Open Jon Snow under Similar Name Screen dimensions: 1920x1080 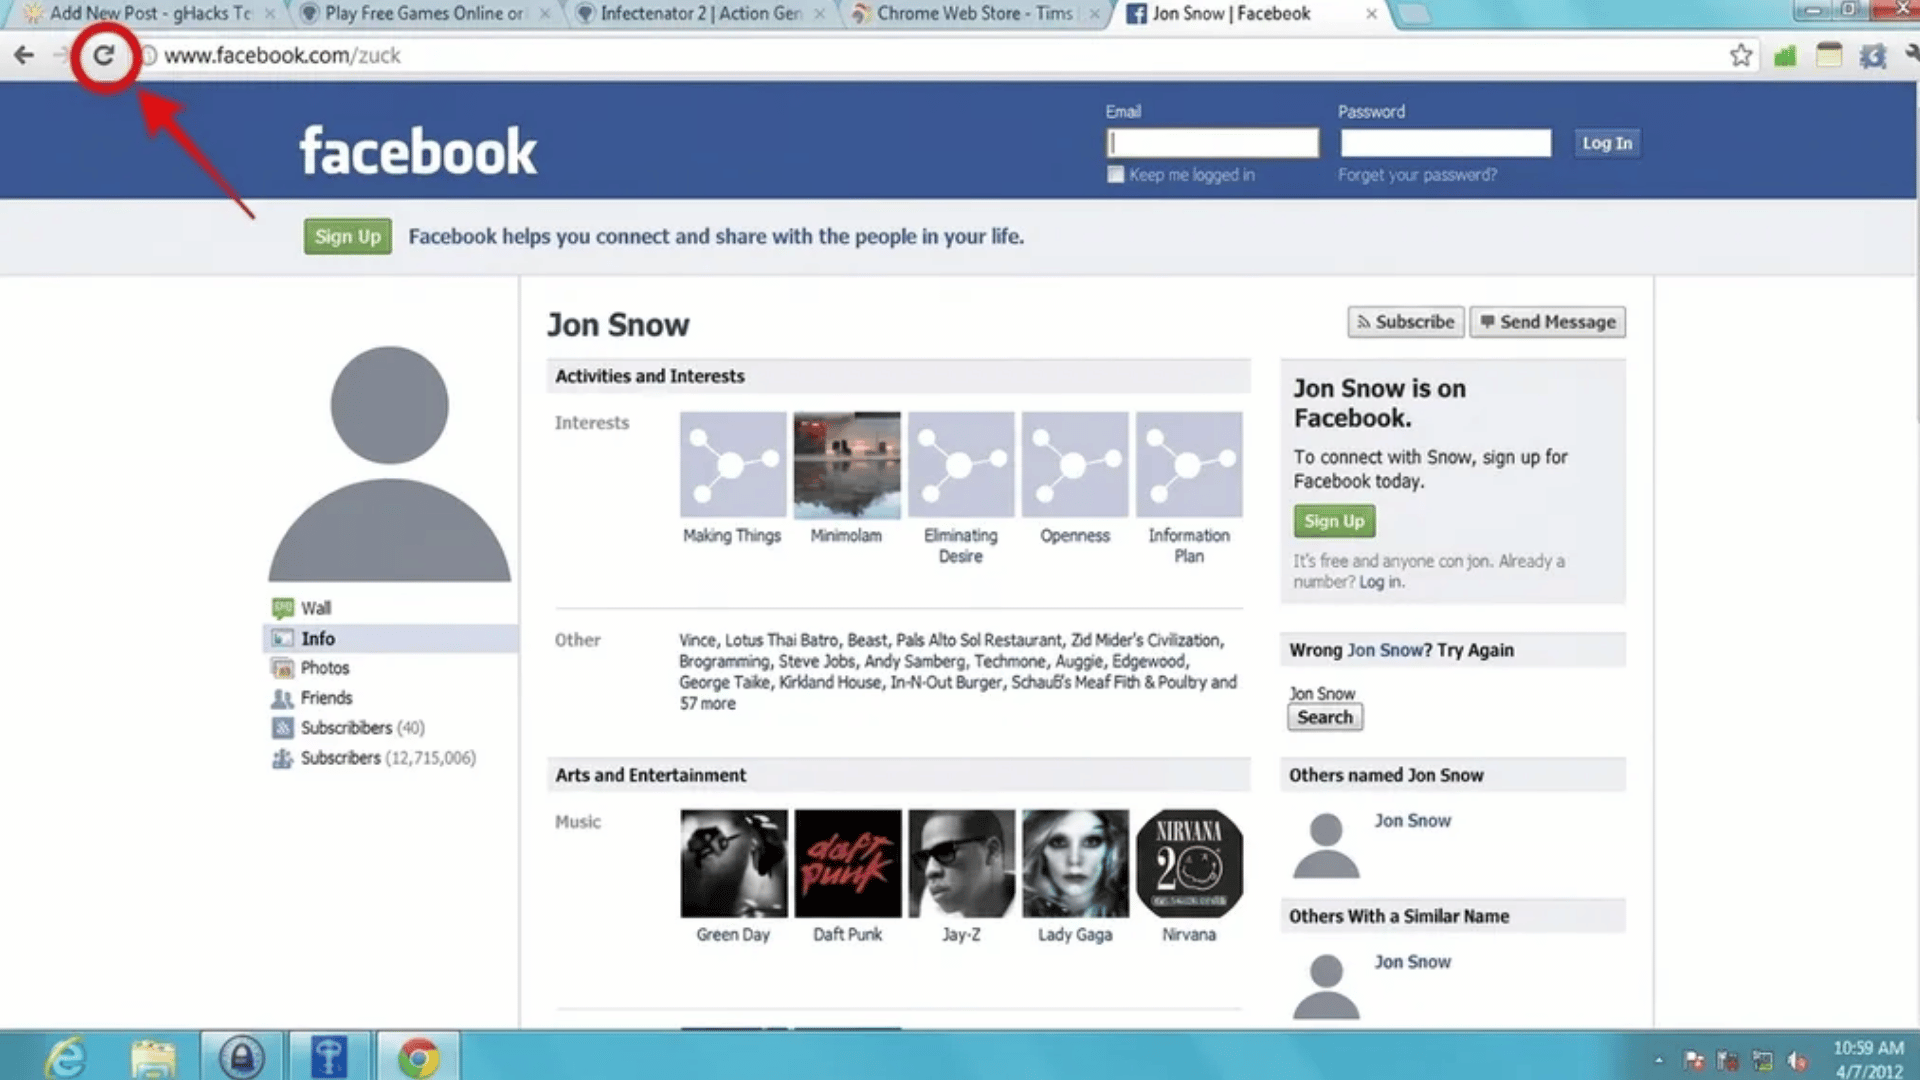pos(1412,962)
